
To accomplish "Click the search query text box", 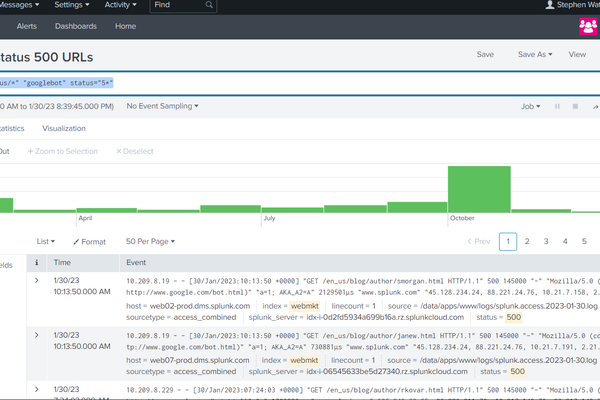I will [x=300, y=83].
